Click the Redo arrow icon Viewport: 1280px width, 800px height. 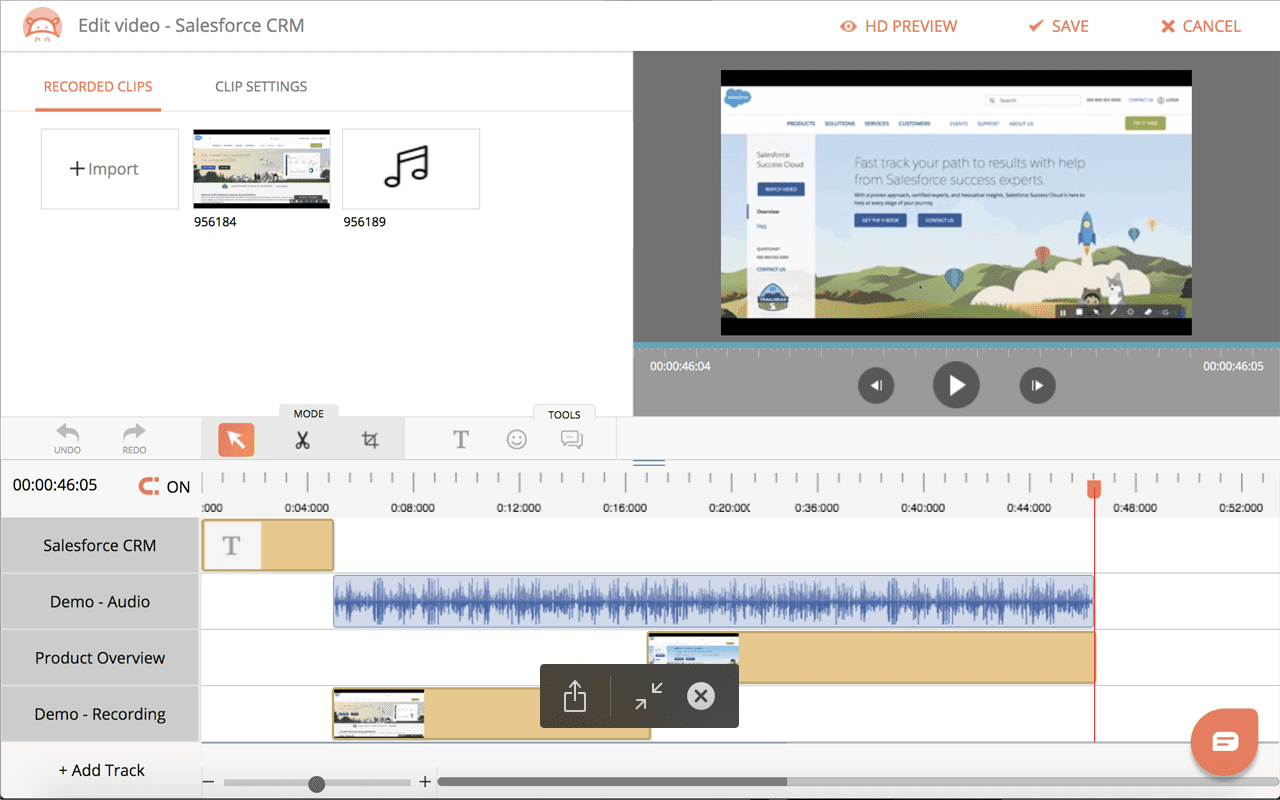click(134, 433)
